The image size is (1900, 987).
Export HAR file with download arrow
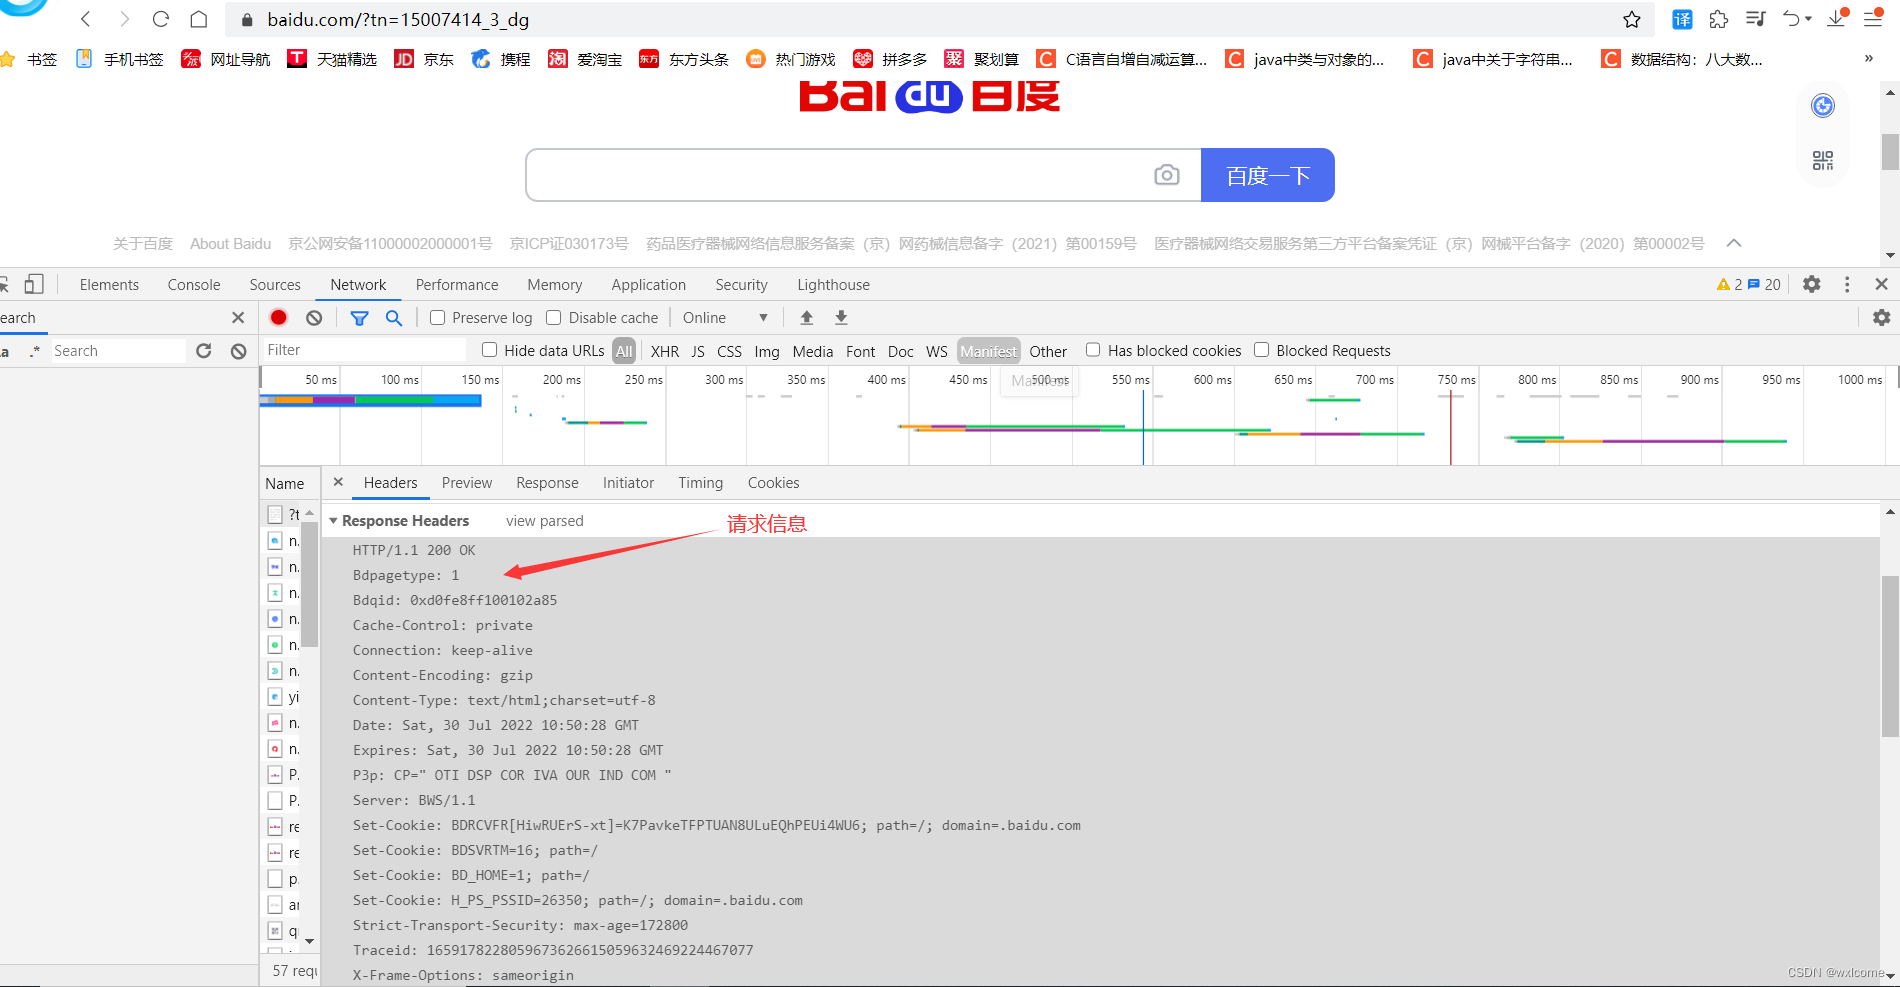tap(841, 317)
